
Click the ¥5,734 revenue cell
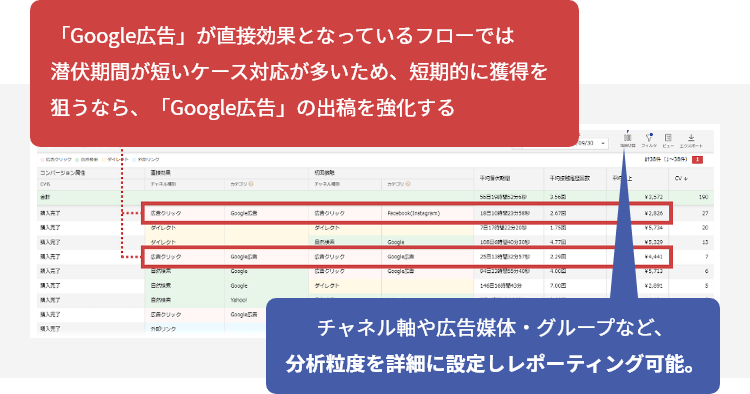653,228
